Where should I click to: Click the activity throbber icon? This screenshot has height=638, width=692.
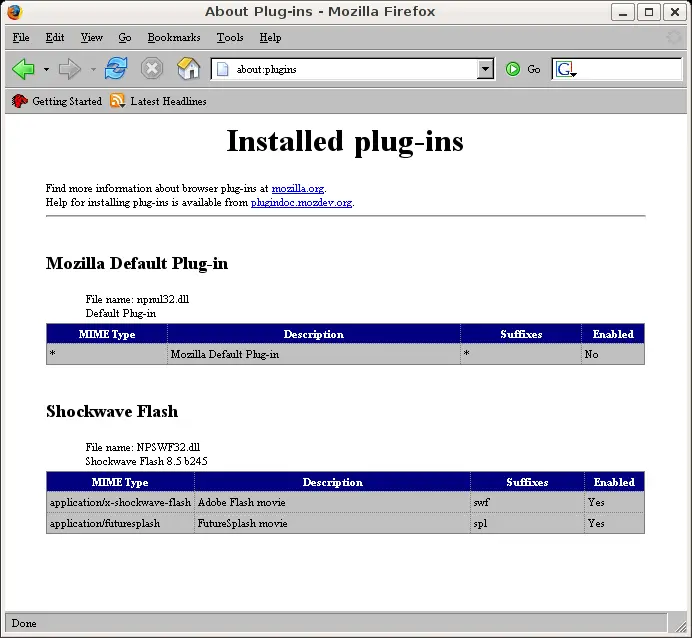674,38
